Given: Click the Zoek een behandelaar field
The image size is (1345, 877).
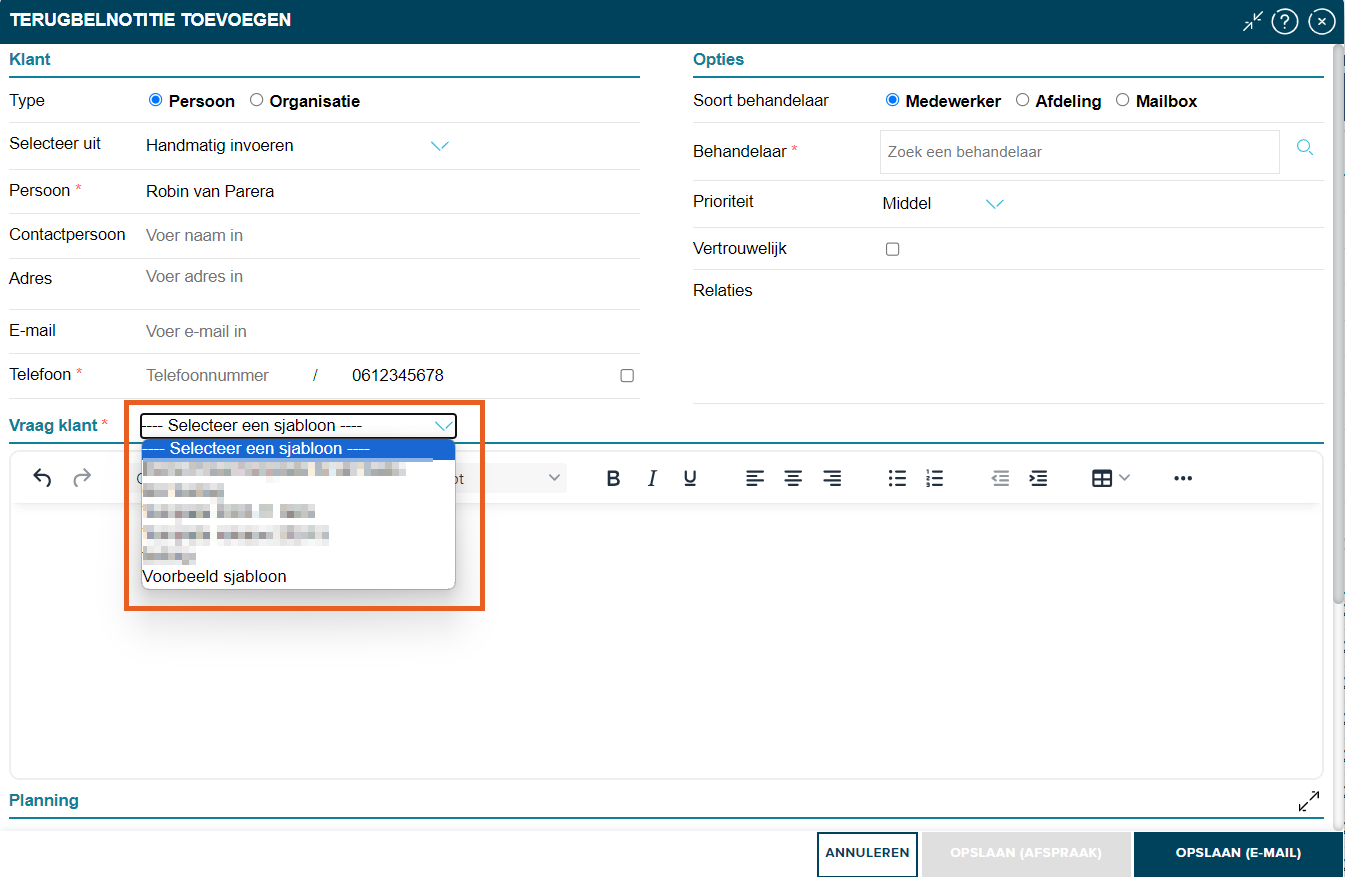Looking at the screenshot, I should coord(1080,152).
